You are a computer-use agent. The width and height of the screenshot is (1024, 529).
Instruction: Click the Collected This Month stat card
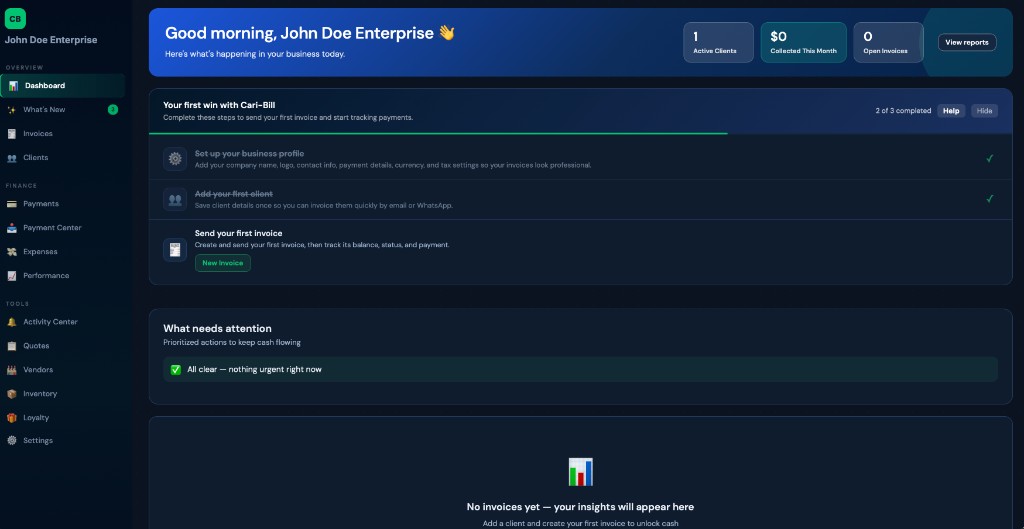coord(803,42)
